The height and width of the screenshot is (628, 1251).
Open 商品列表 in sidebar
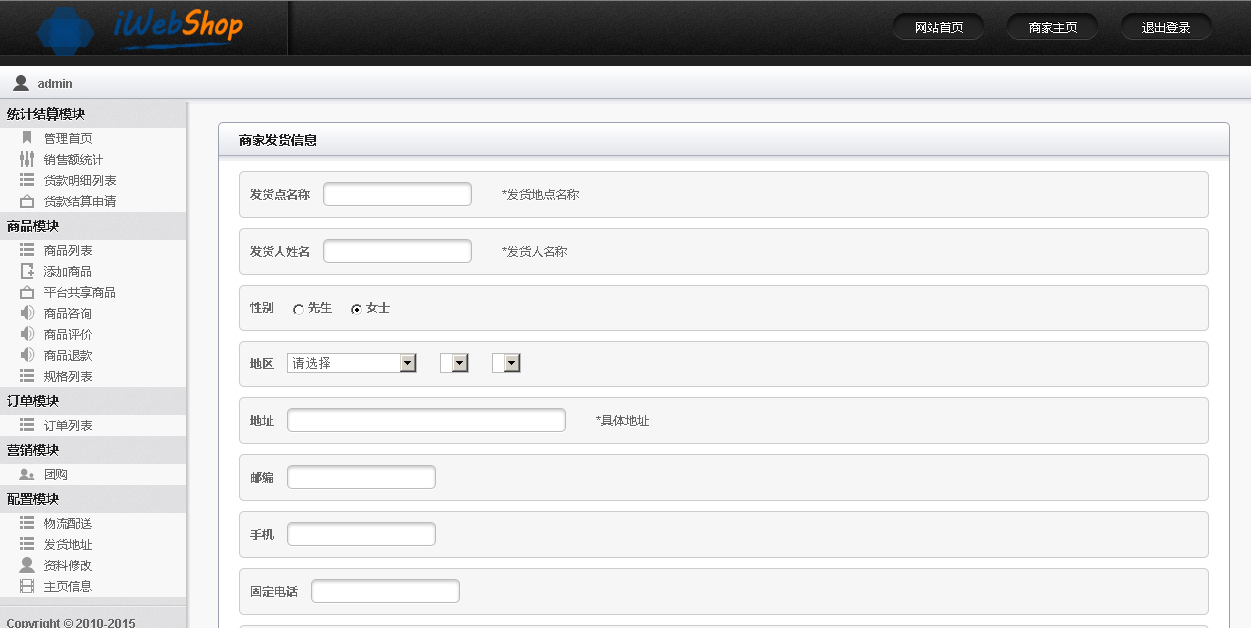pyautogui.click(x=68, y=251)
